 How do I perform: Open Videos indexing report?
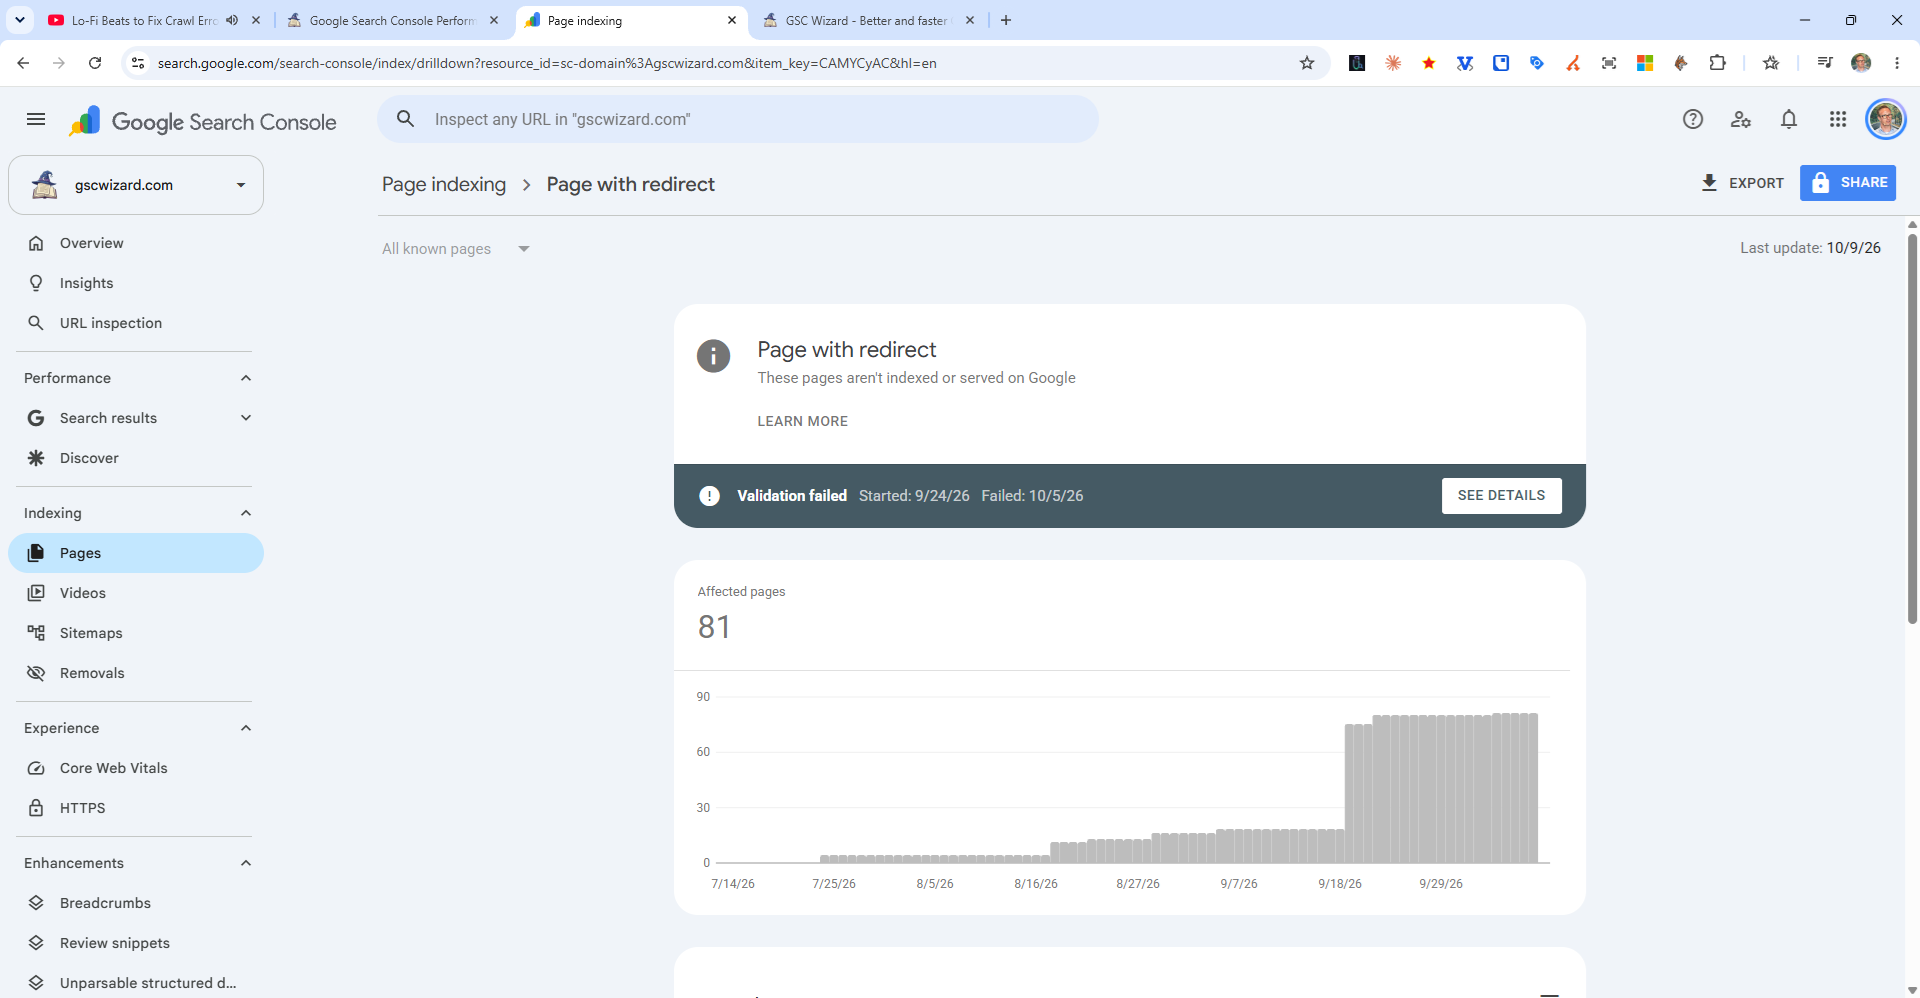tap(136, 593)
